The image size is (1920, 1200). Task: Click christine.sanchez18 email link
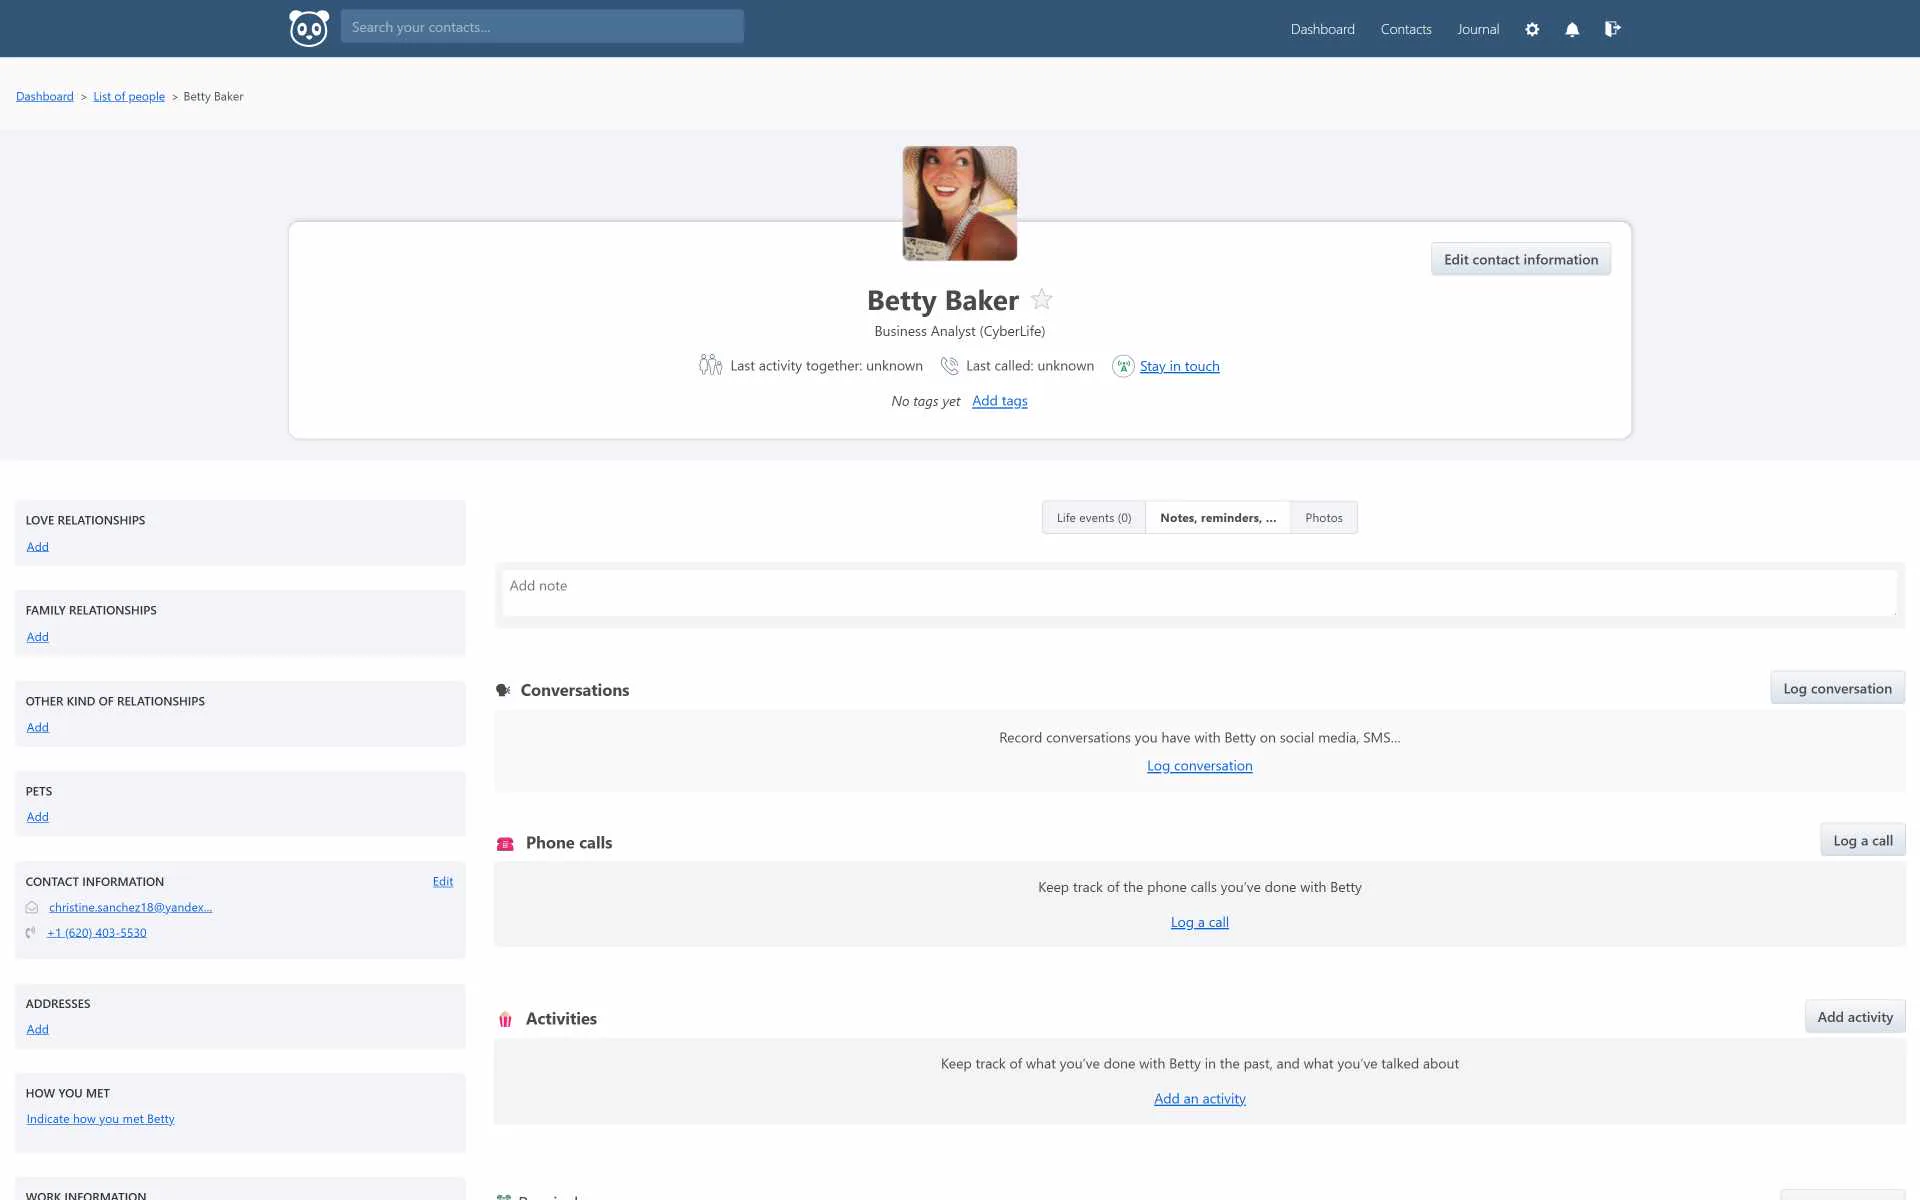[x=130, y=908]
